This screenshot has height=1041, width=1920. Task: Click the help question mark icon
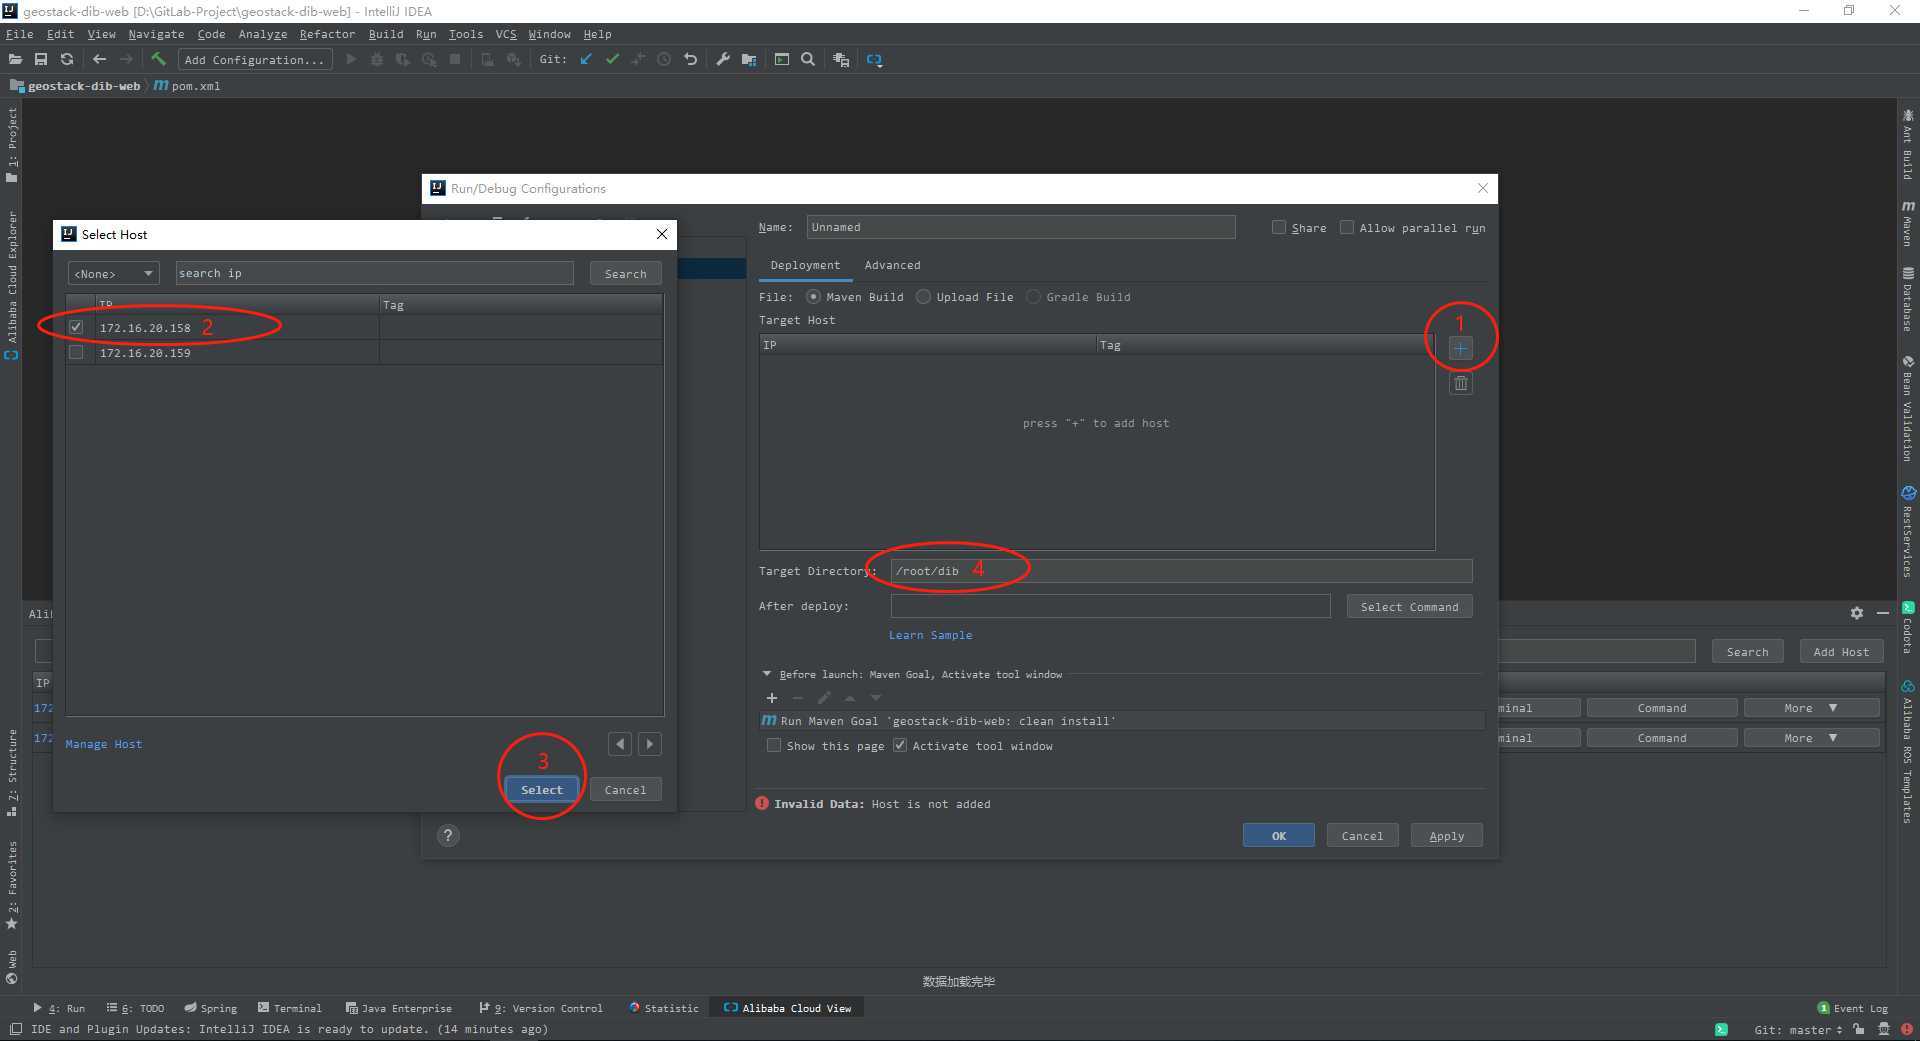tap(448, 836)
